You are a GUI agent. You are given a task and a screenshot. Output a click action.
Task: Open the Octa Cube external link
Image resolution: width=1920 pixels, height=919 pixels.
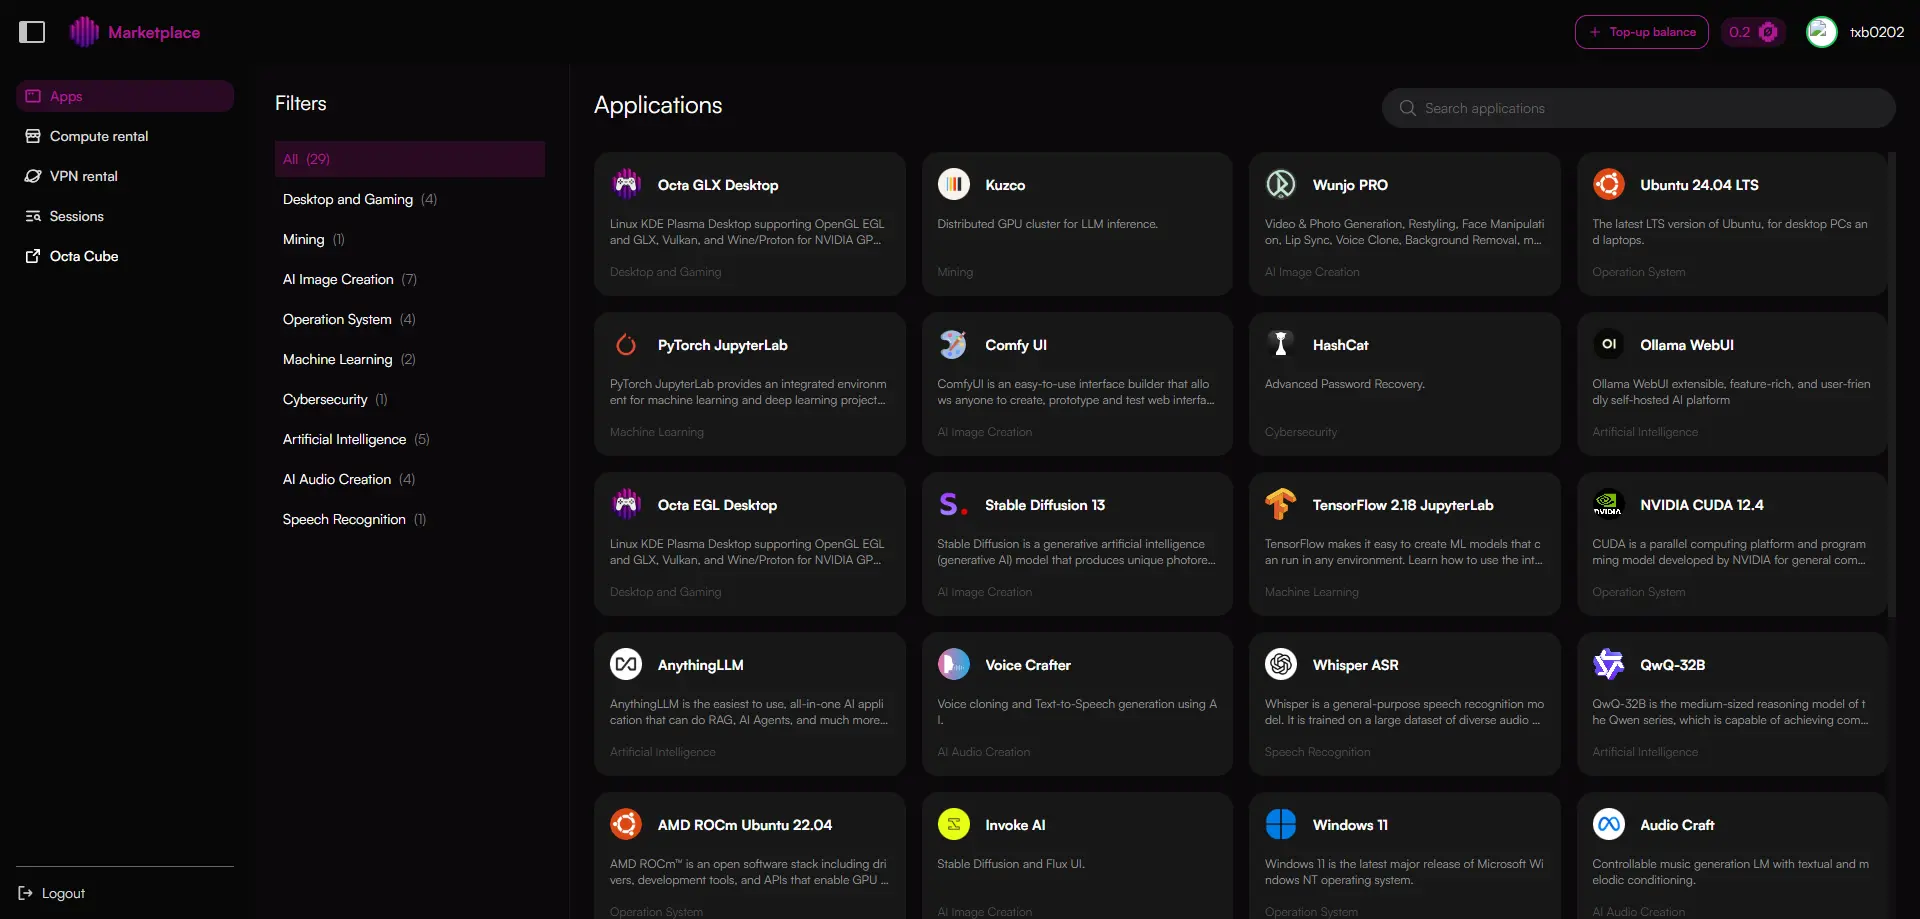click(x=125, y=256)
